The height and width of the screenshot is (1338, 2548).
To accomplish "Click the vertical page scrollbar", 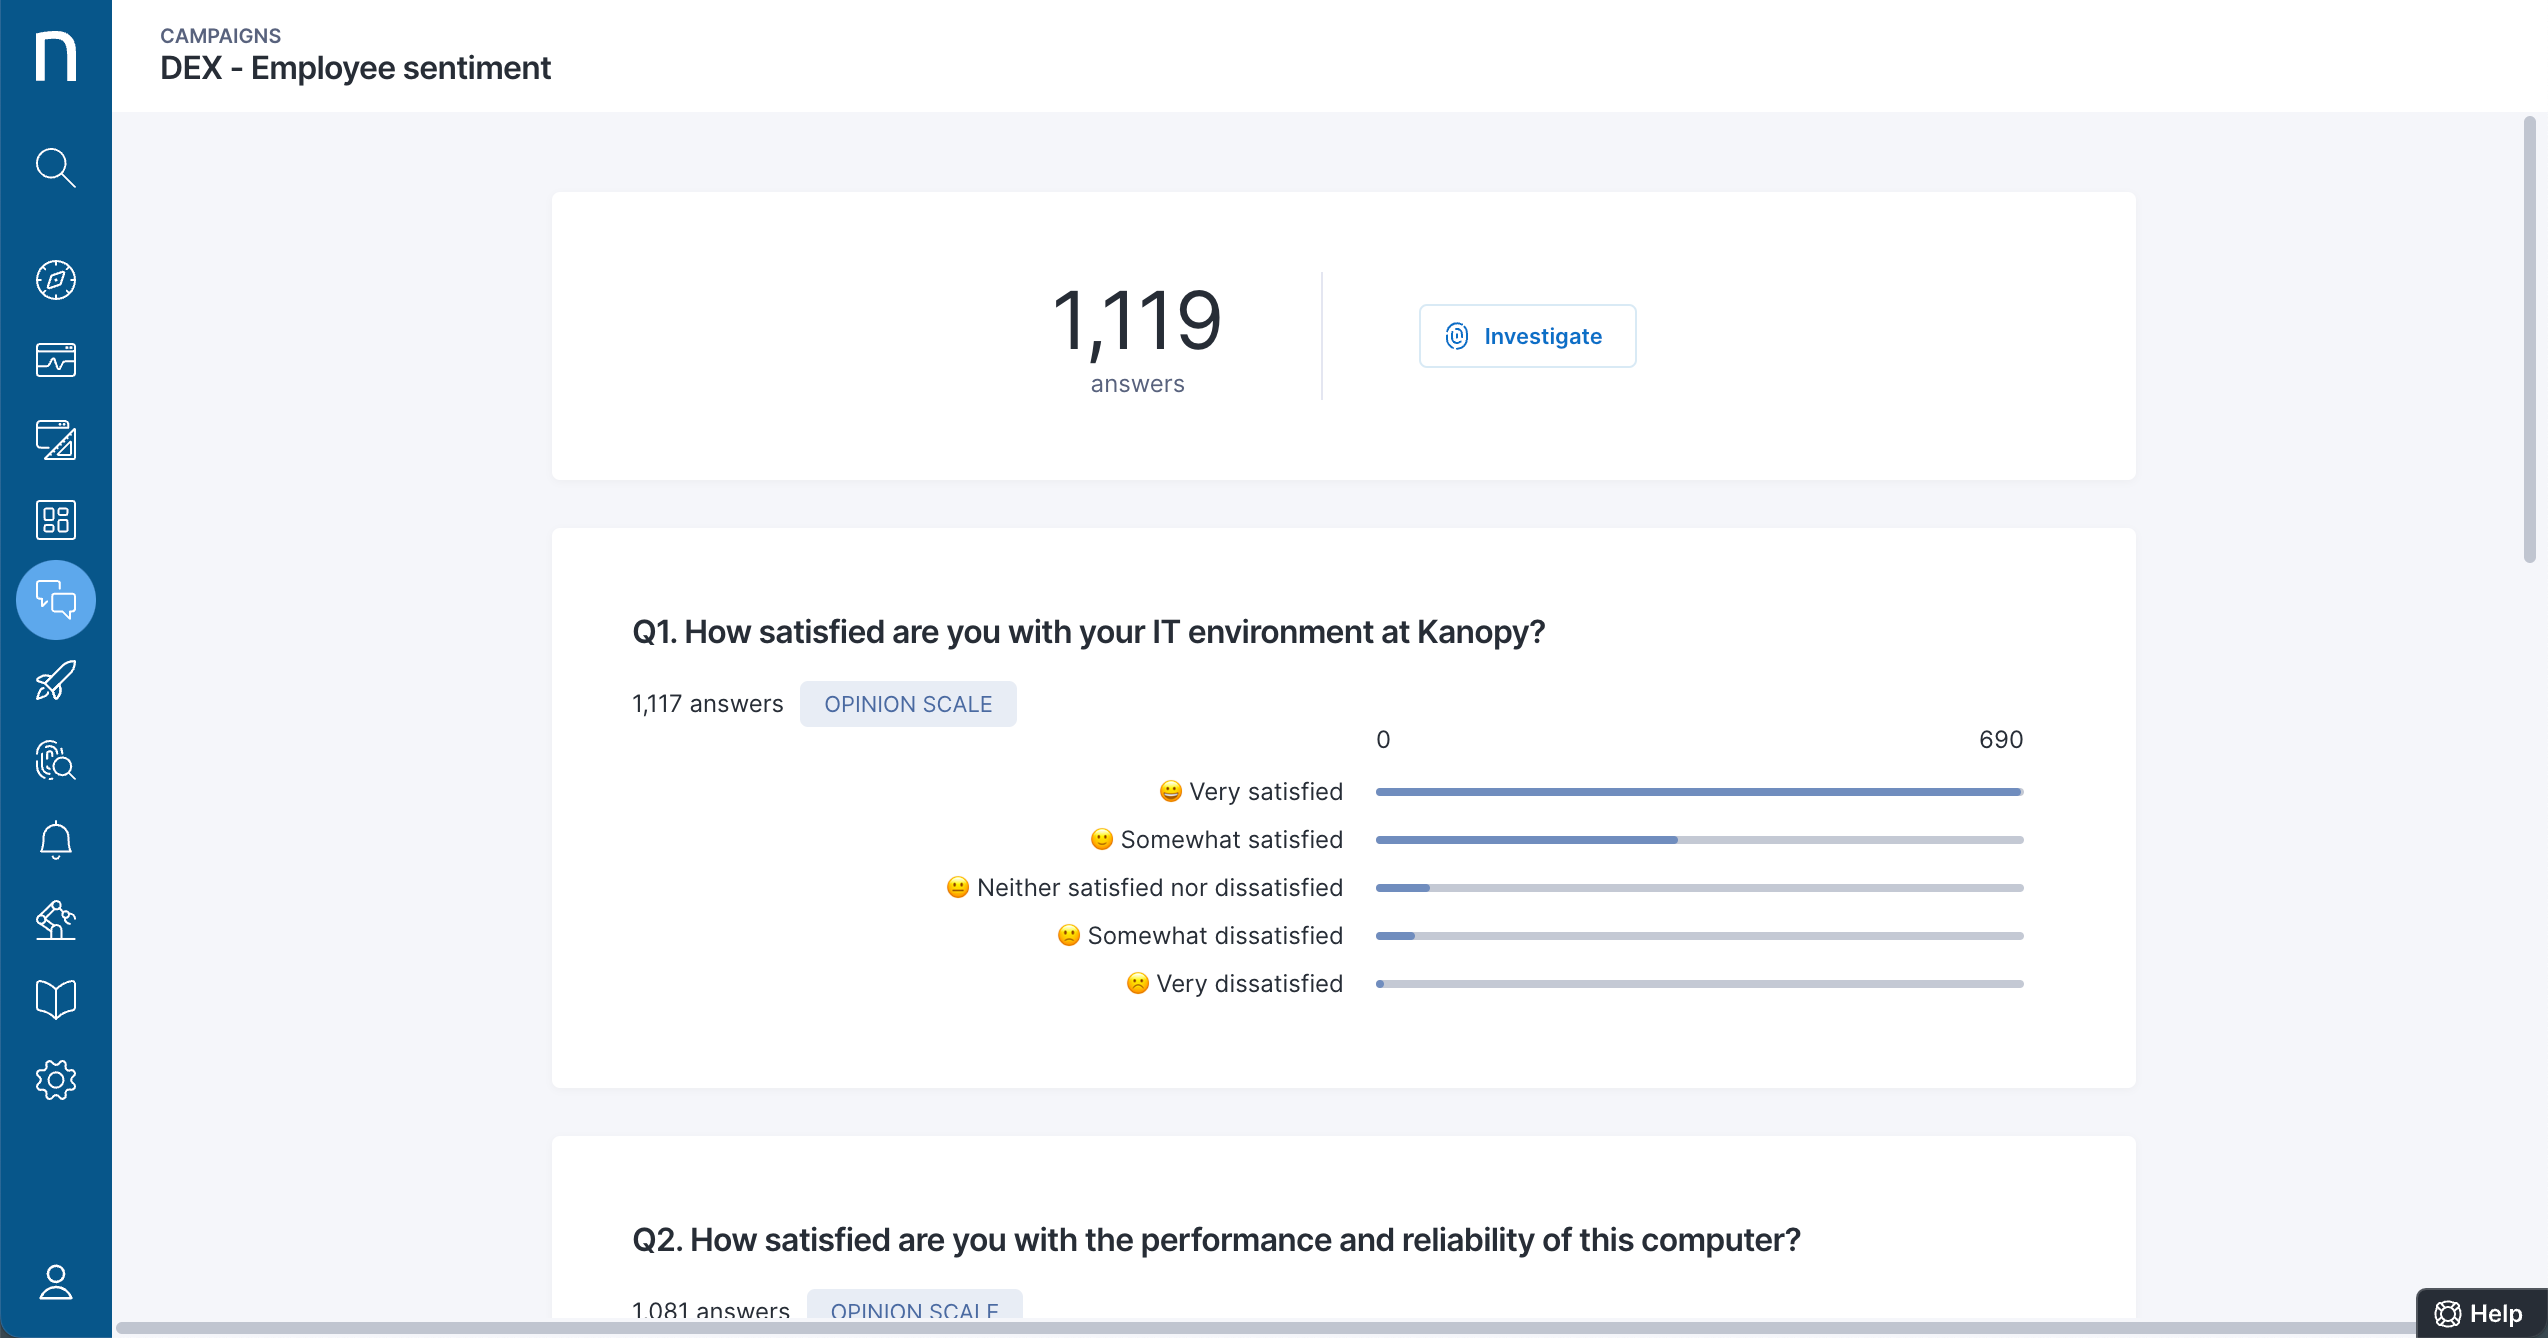I will point(2529,340).
